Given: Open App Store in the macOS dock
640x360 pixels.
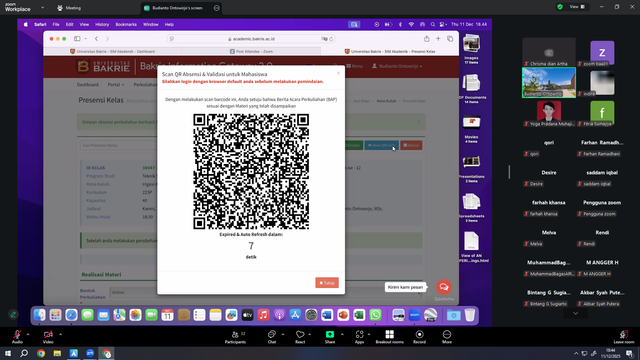Looking at the screenshot, I should click(295, 315).
